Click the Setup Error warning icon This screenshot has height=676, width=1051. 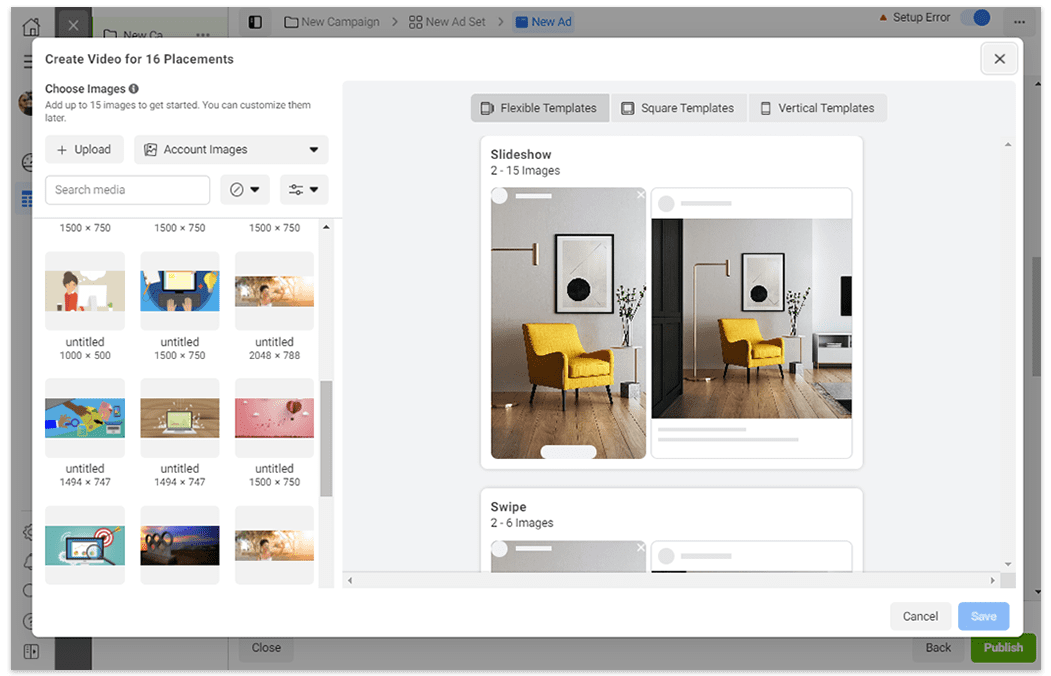pyautogui.click(x=882, y=18)
